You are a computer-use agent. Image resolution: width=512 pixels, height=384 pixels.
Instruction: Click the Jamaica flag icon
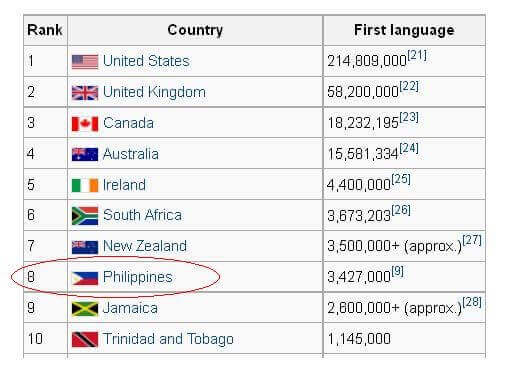tap(85, 309)
